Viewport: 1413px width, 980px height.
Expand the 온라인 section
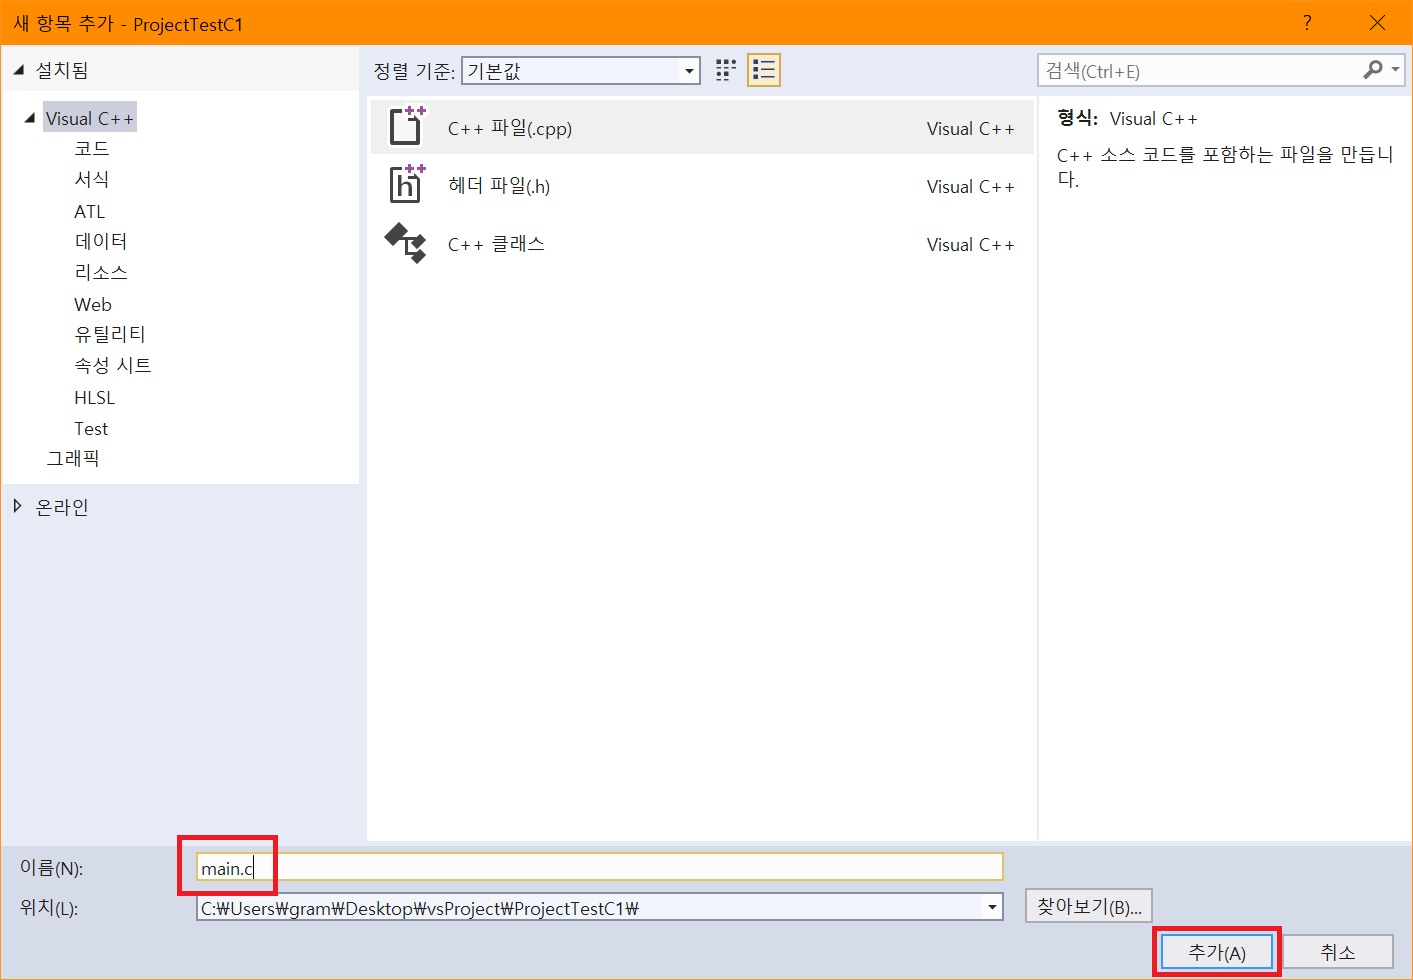[18, 506]
